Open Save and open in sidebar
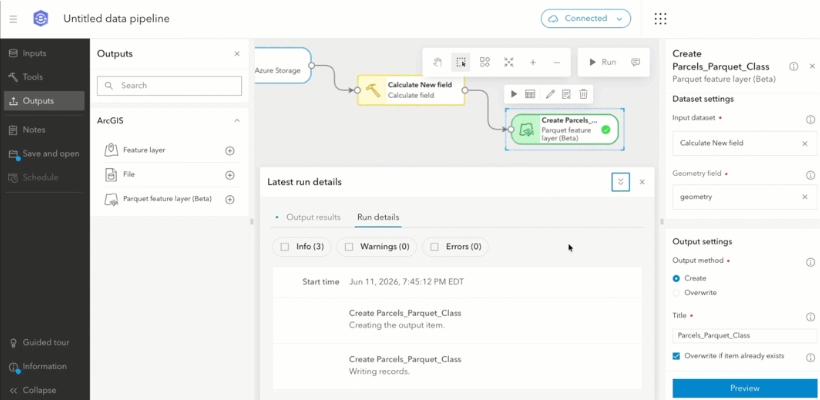This screenshot has width=820, height=400. (x=44, y=154)
